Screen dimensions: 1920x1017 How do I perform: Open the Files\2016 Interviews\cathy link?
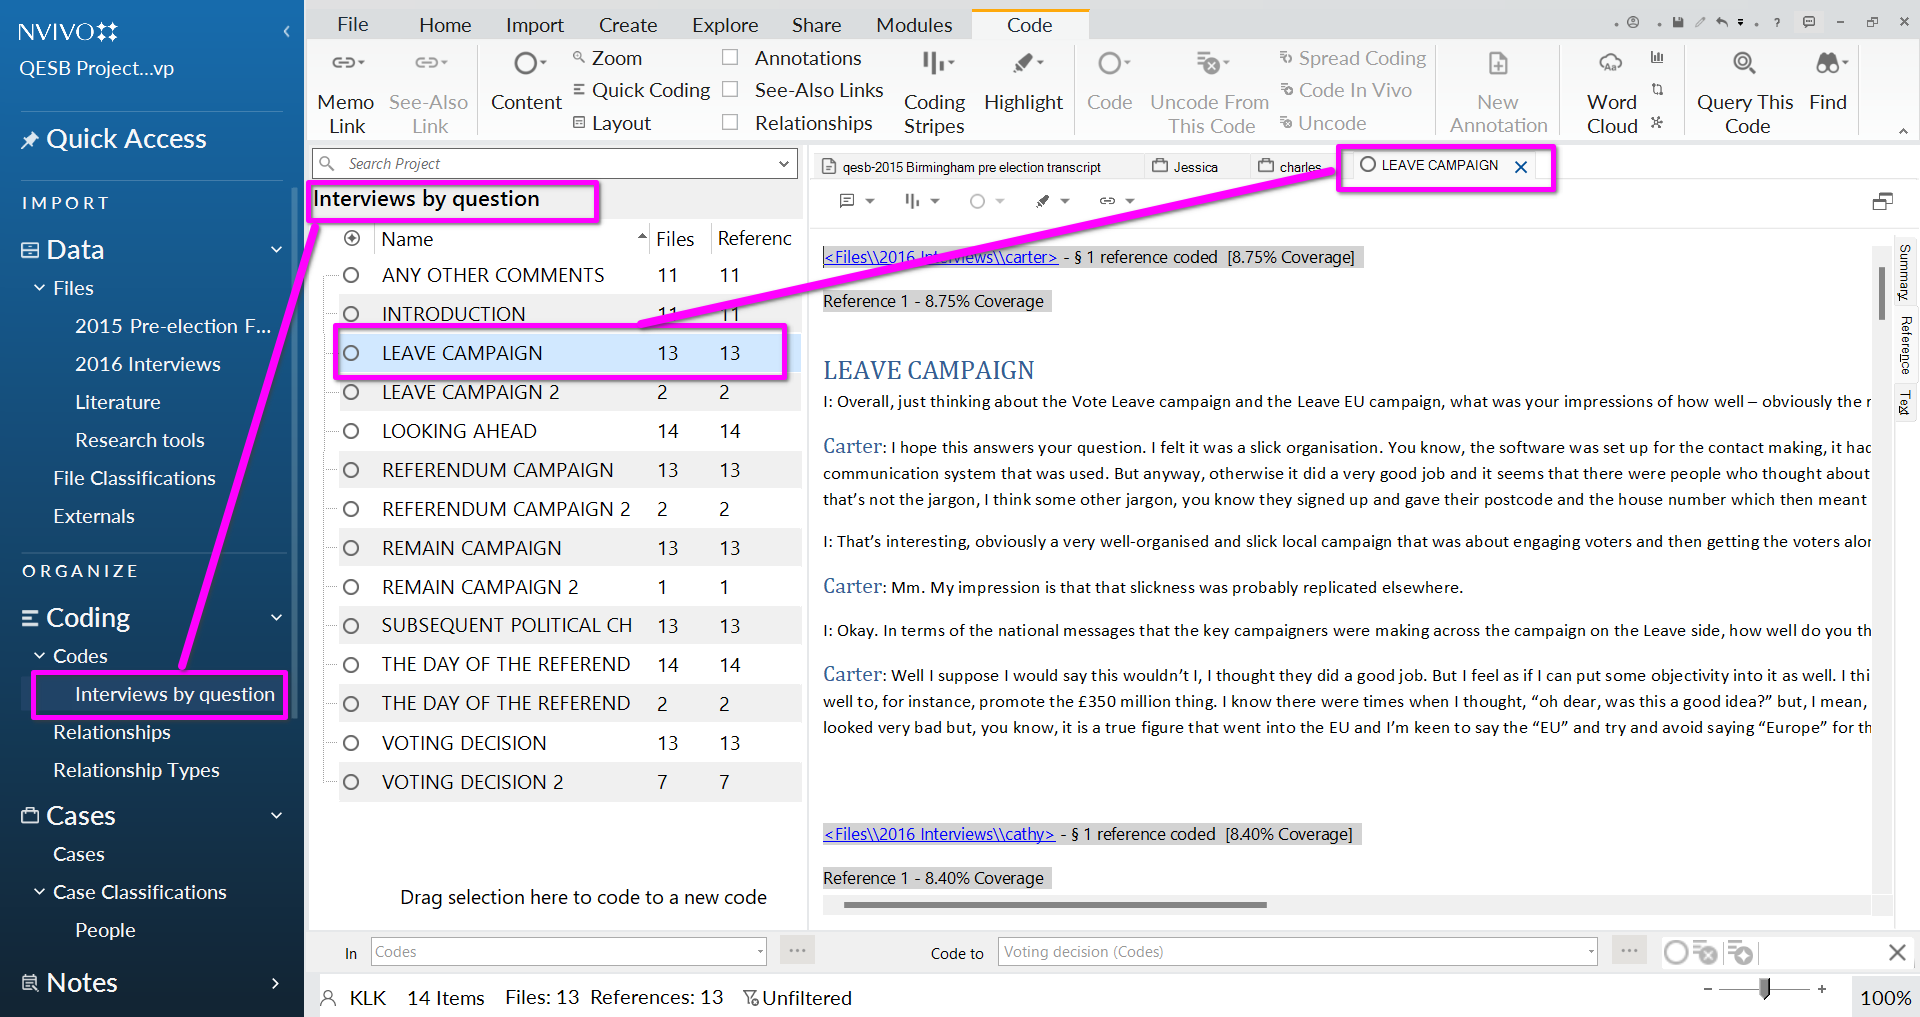click(x=939, y=834)
